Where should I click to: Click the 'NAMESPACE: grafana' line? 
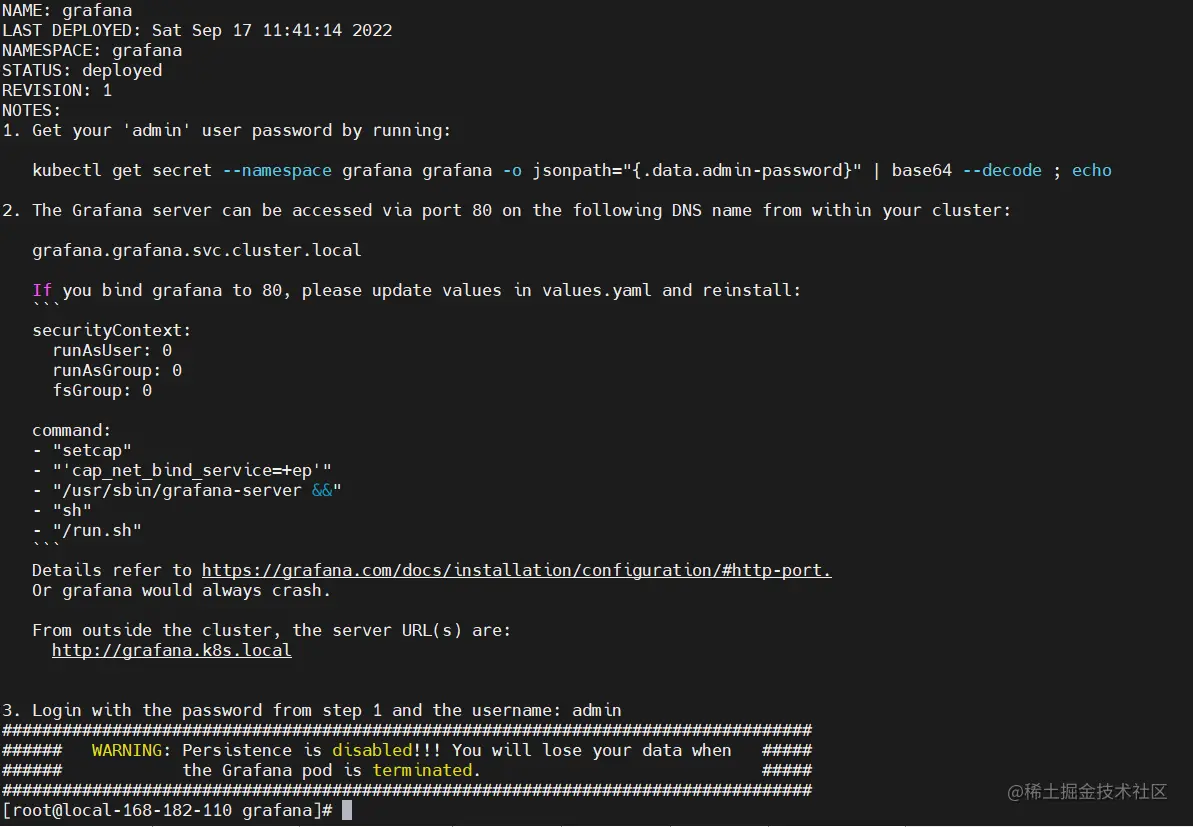pyautogui.click(x=92, y=50)
